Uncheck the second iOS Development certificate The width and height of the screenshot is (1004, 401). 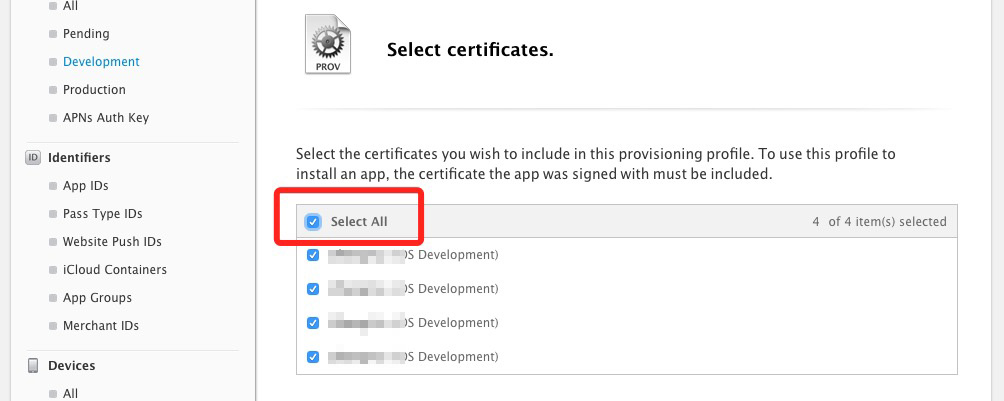coord(313,289)
